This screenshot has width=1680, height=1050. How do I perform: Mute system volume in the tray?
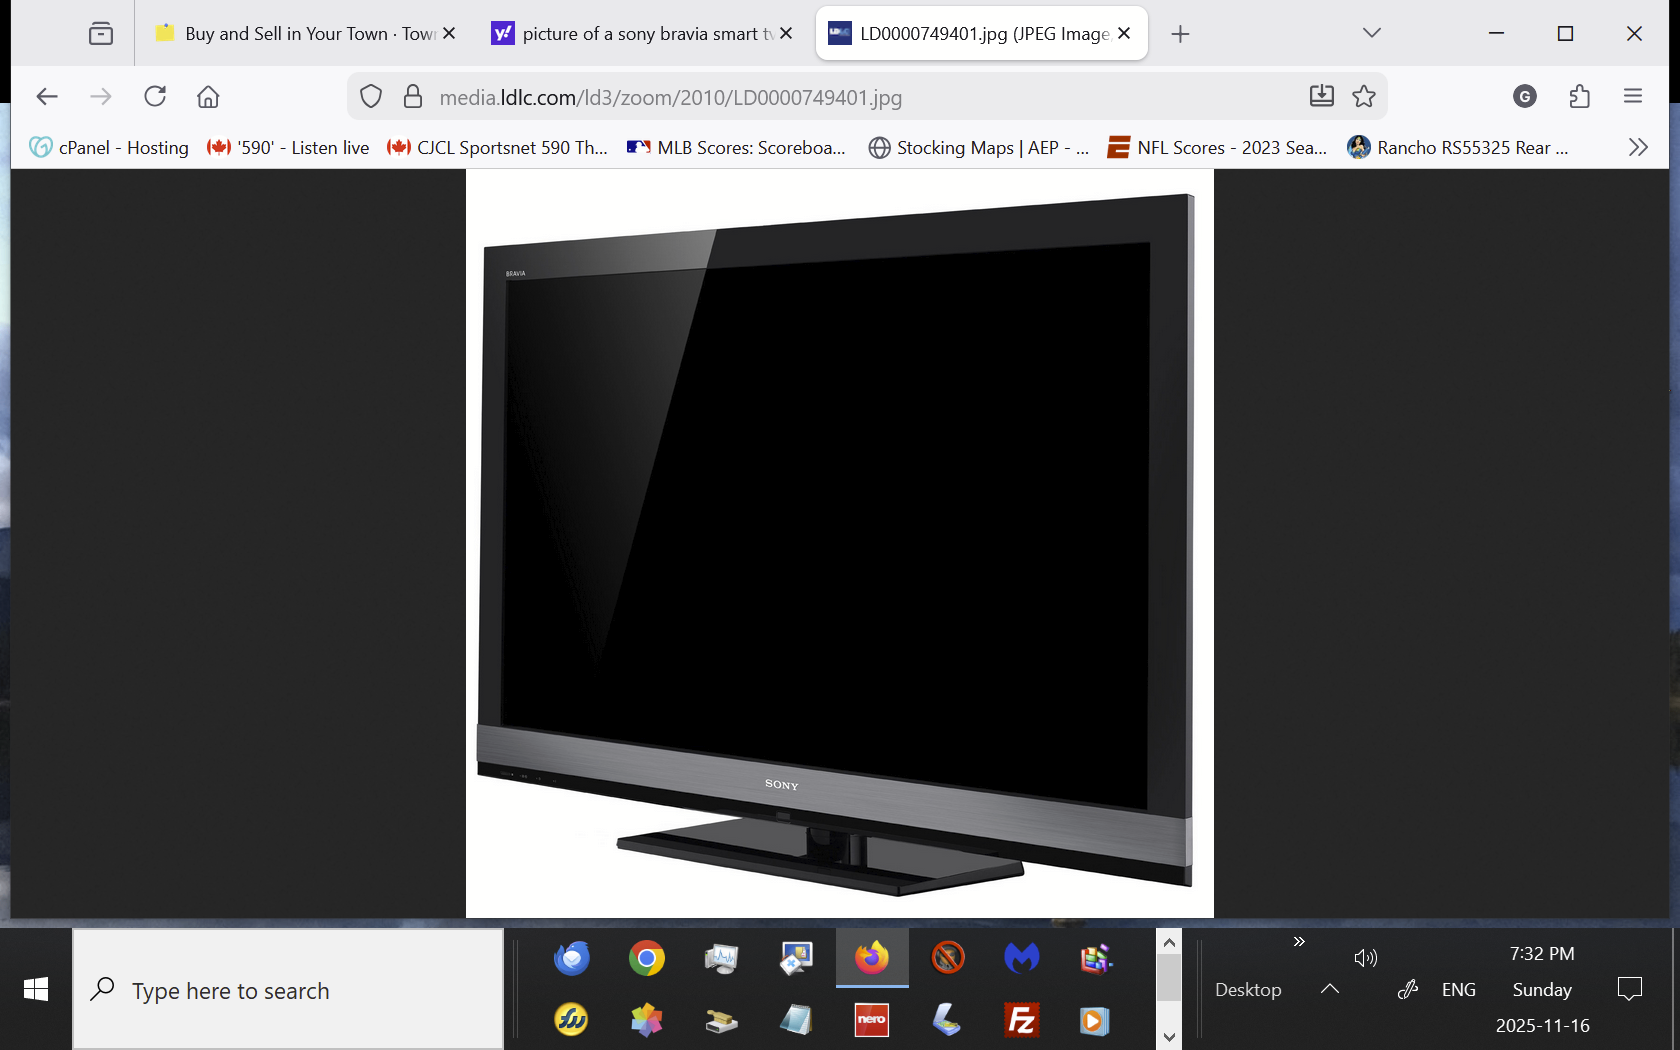1366,958
